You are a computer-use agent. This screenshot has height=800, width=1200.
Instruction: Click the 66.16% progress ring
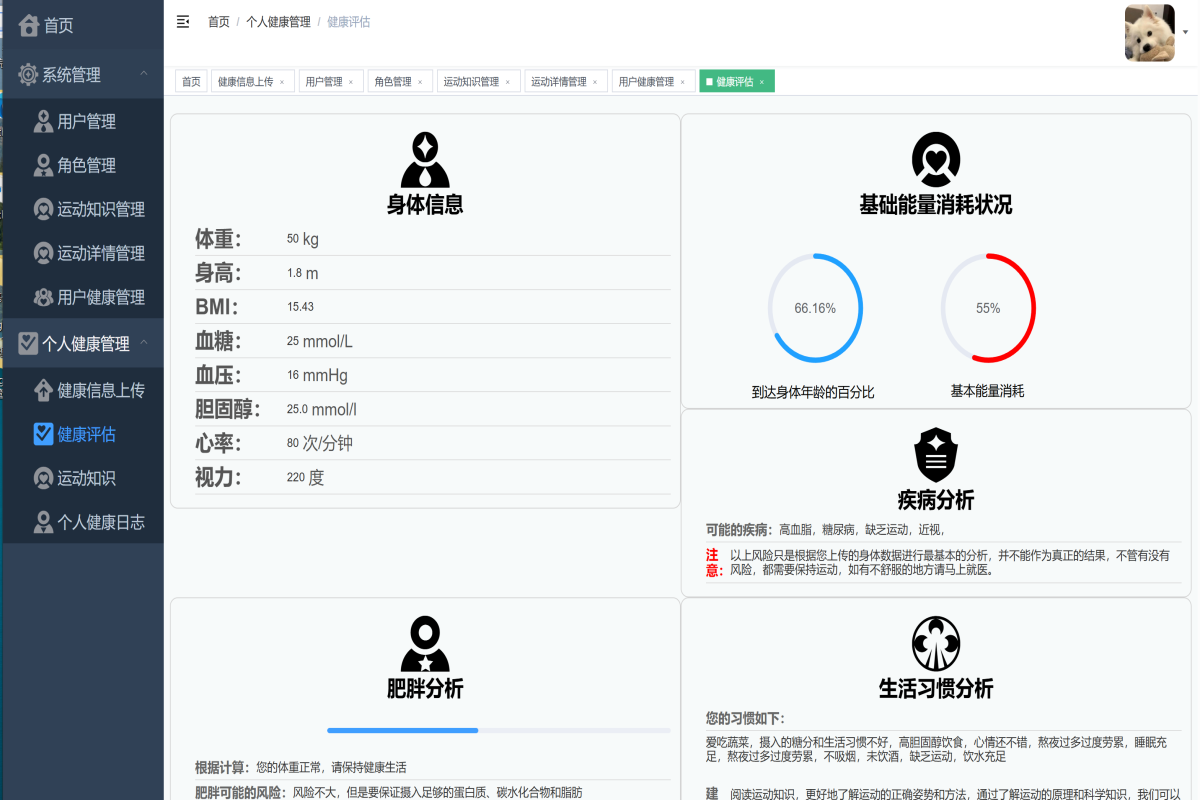click(815, 308)
